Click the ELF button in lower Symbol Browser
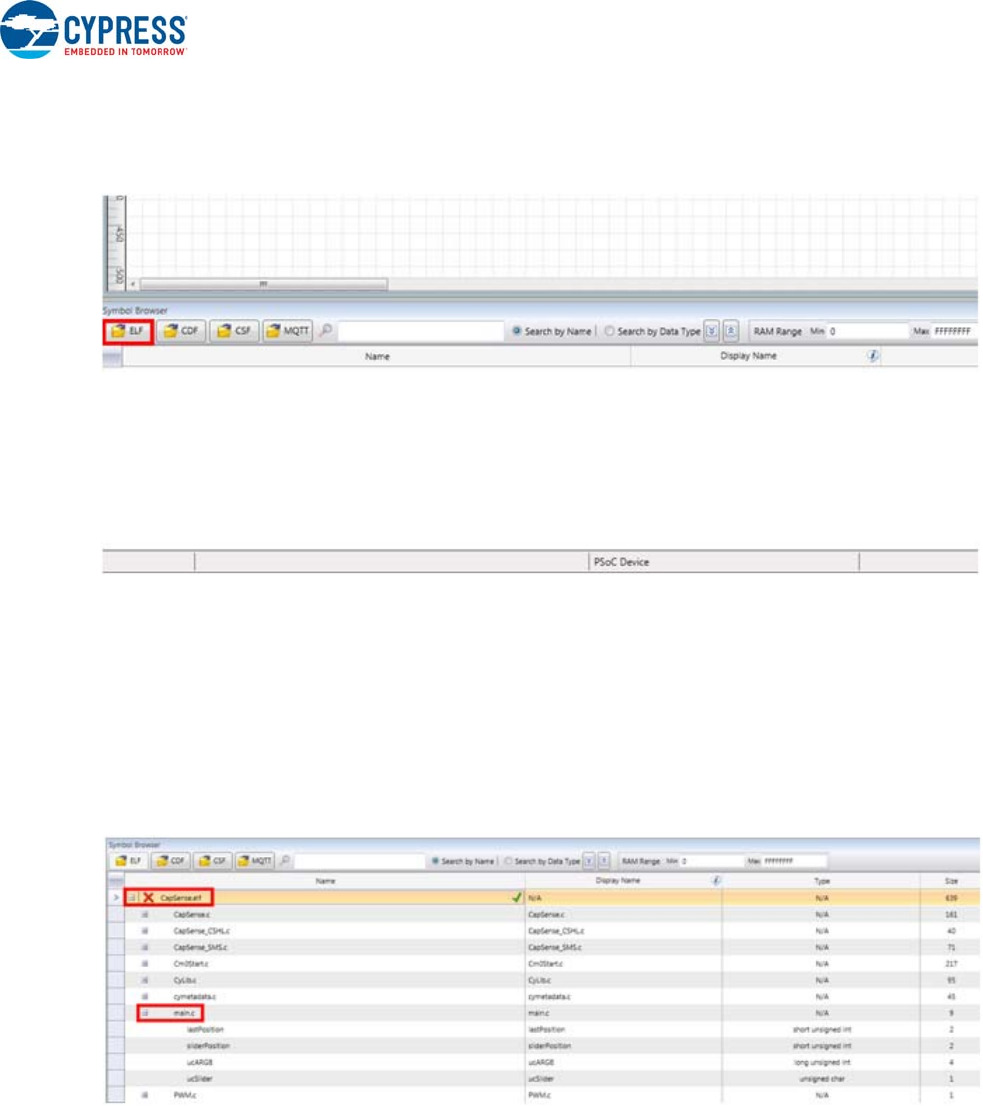The height and width of the screenshot is (1106, 983). [x=127, y=860]
